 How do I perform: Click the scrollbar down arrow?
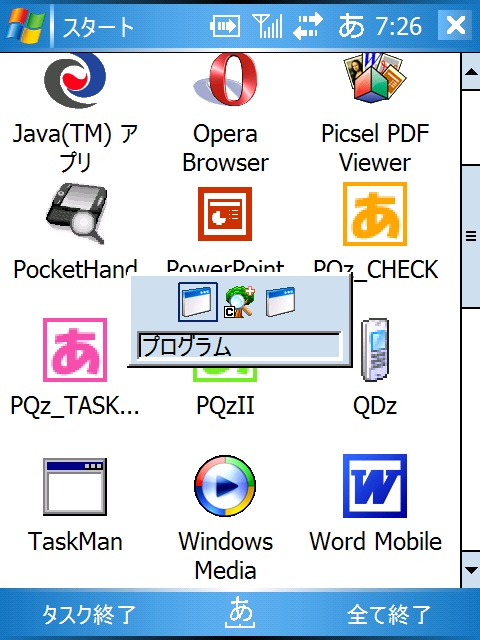tap(471, 570)
